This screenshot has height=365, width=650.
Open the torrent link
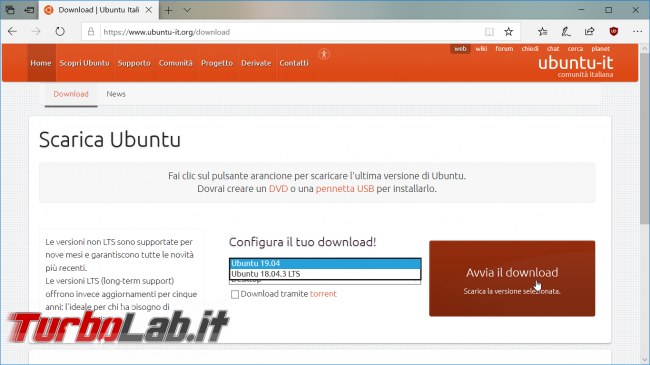pos(323,294)
